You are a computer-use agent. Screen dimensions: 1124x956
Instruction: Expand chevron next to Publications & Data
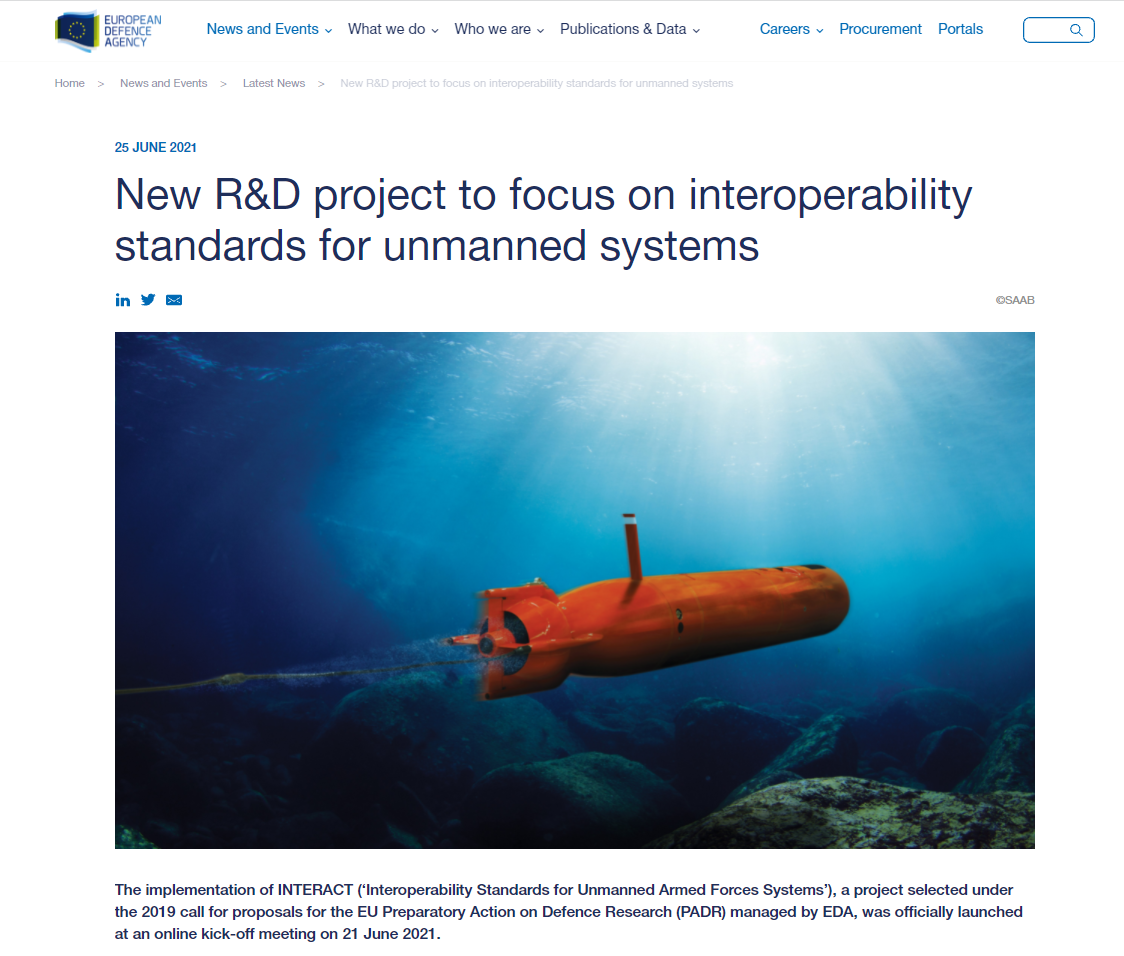696,31
